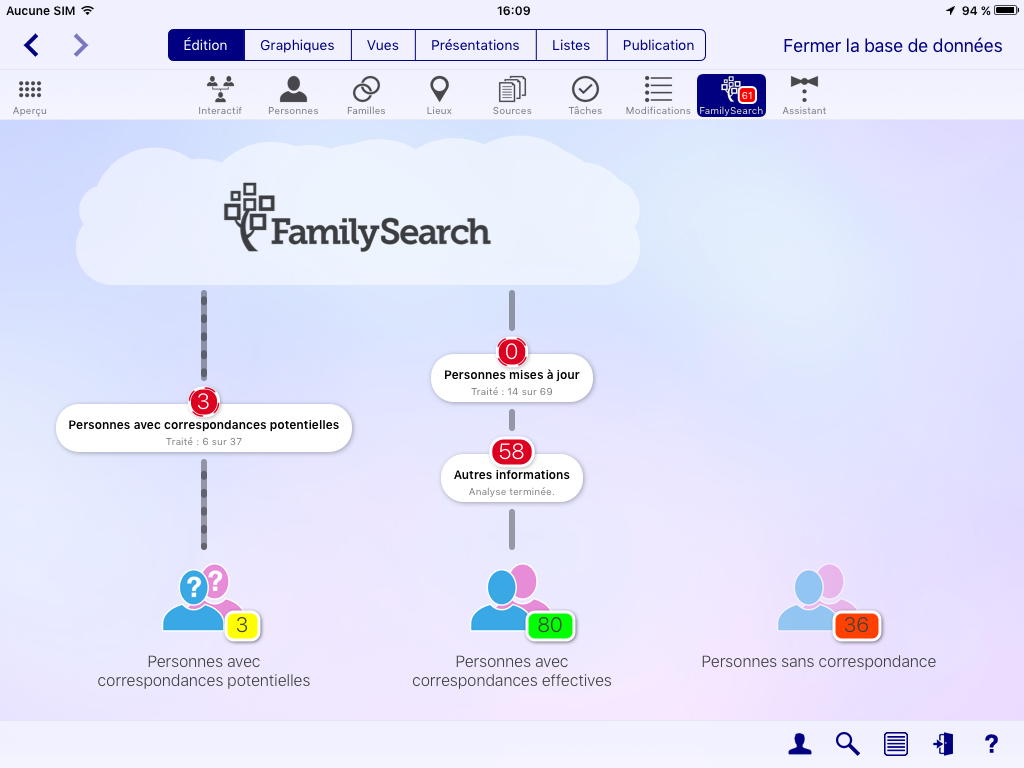Viewport: 1024px width, 768px height.
Task: Tap the door login icon
Action: [944, 744]
